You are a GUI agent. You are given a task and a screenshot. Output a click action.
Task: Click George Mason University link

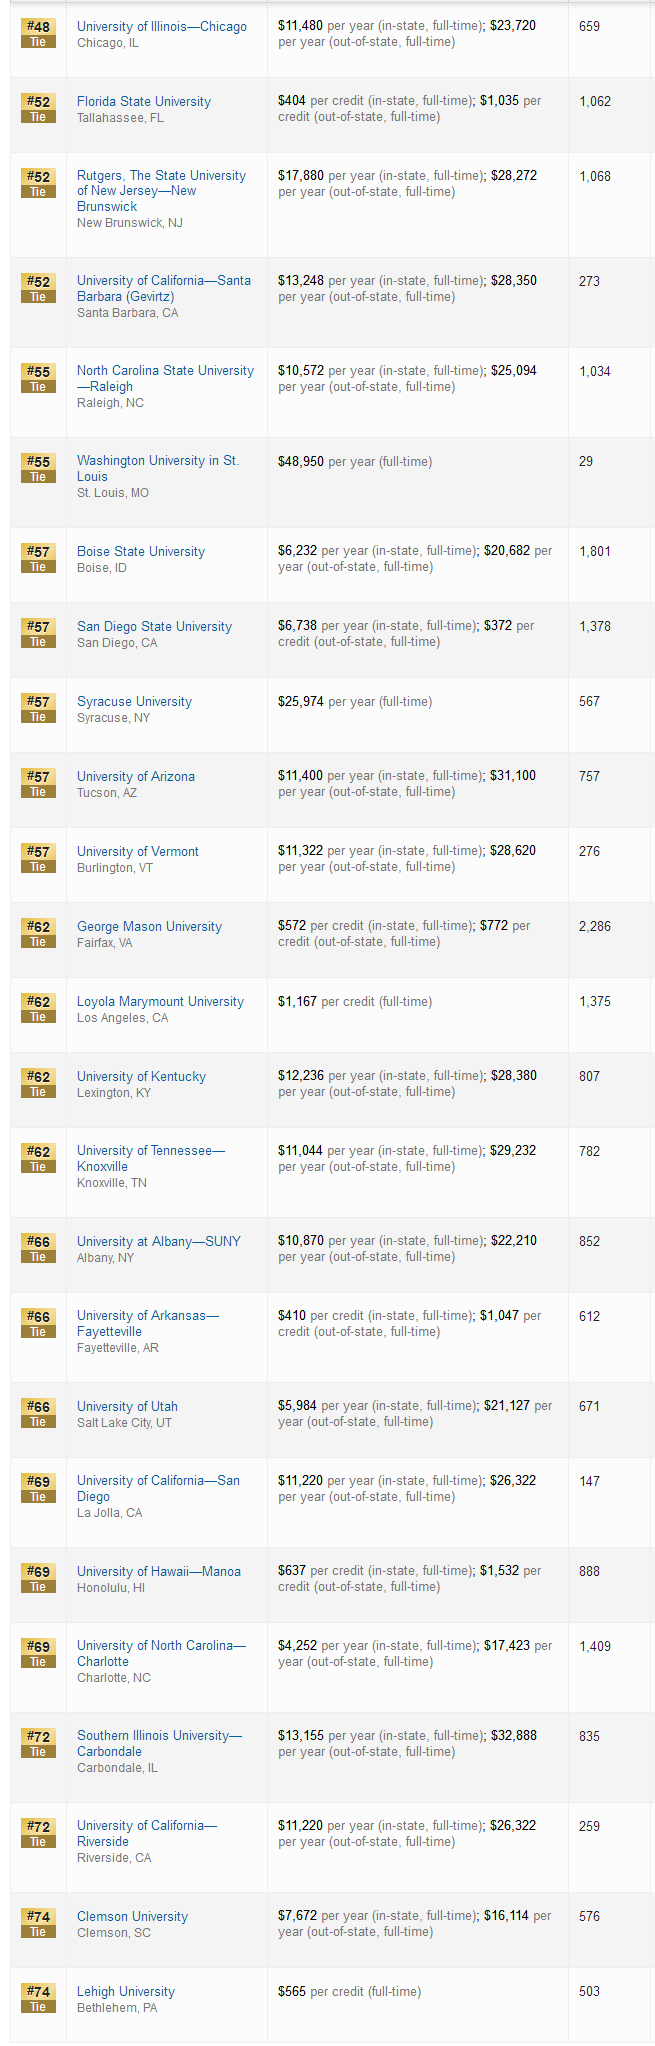click(149, 926)
